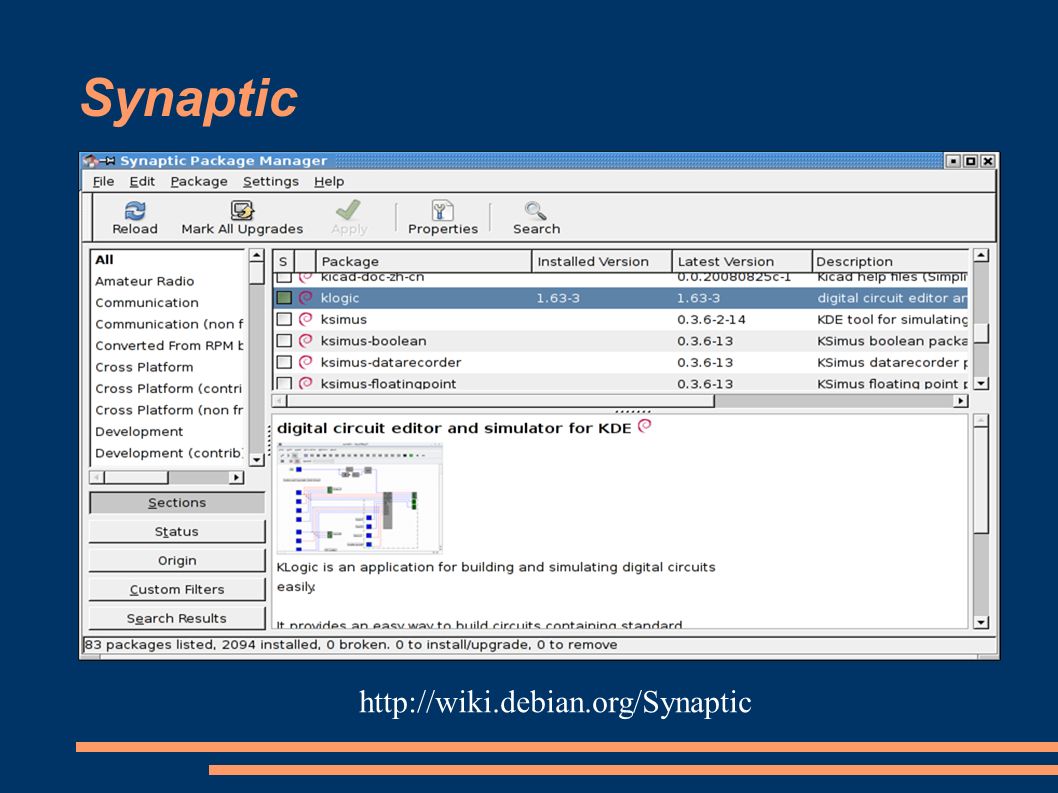This screenshot has height=793, width=1058.
Task: Open the klogic screenshot thumbnail
Action: point(360,499)
